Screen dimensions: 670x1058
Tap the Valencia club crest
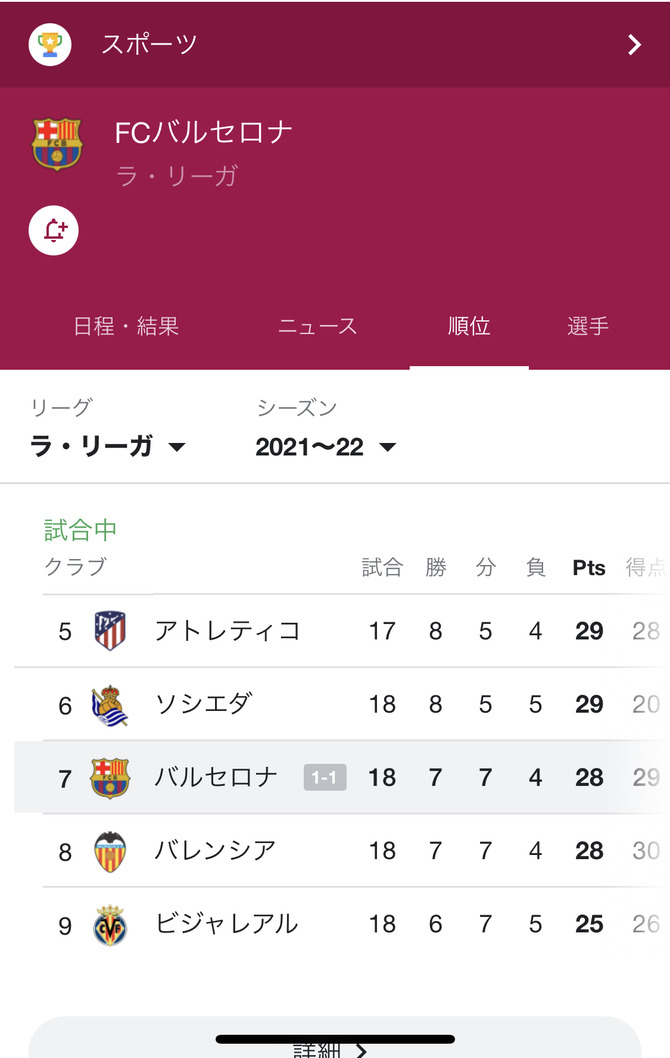(110, 851)
